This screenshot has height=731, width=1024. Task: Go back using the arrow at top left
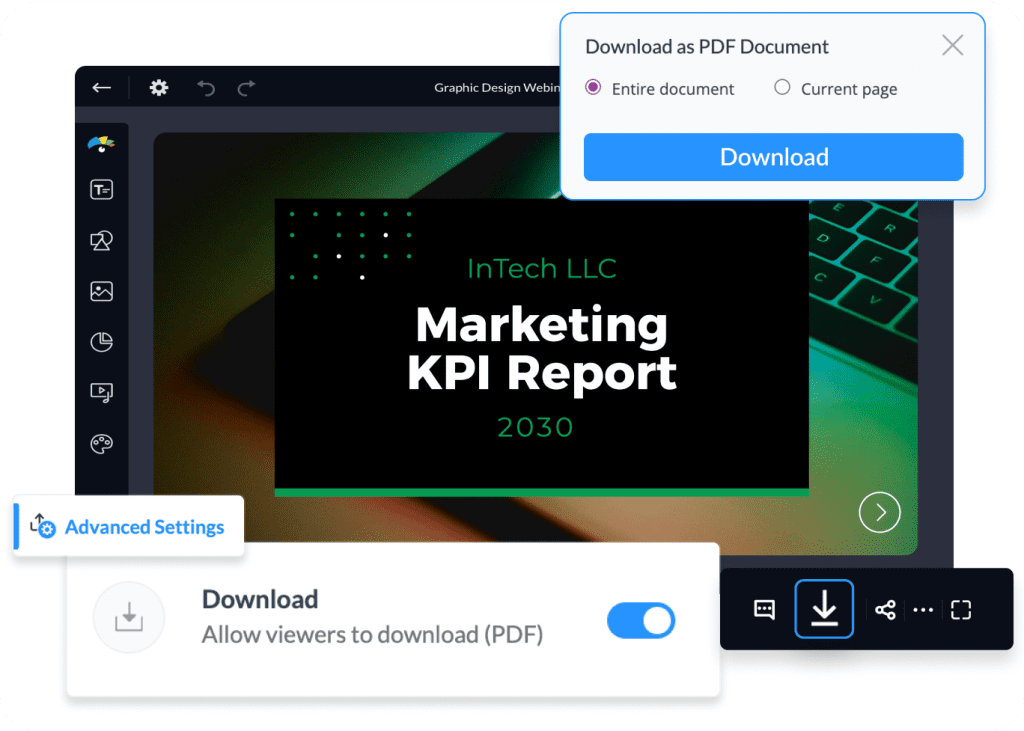tap(100, 88)
